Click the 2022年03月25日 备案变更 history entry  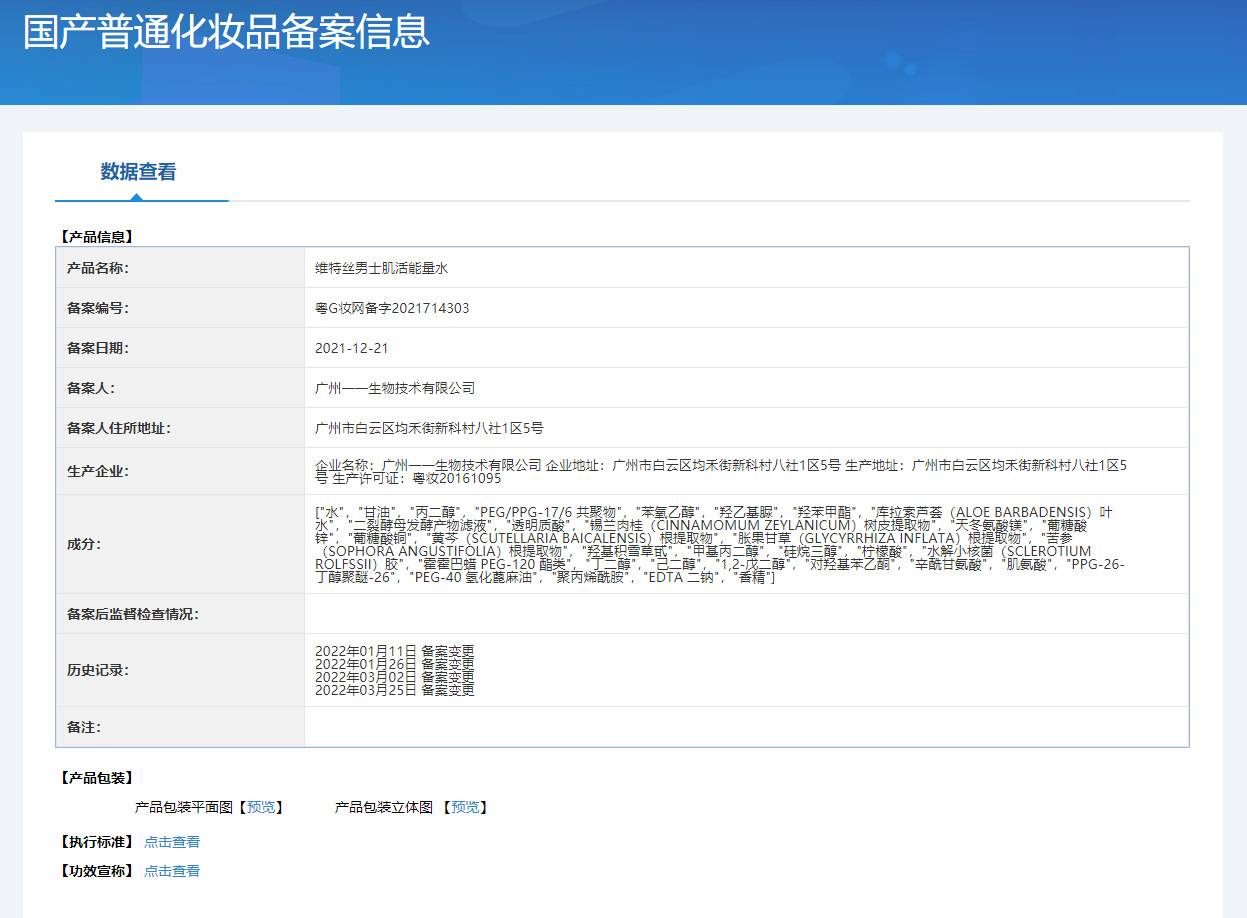pos(394,690)
